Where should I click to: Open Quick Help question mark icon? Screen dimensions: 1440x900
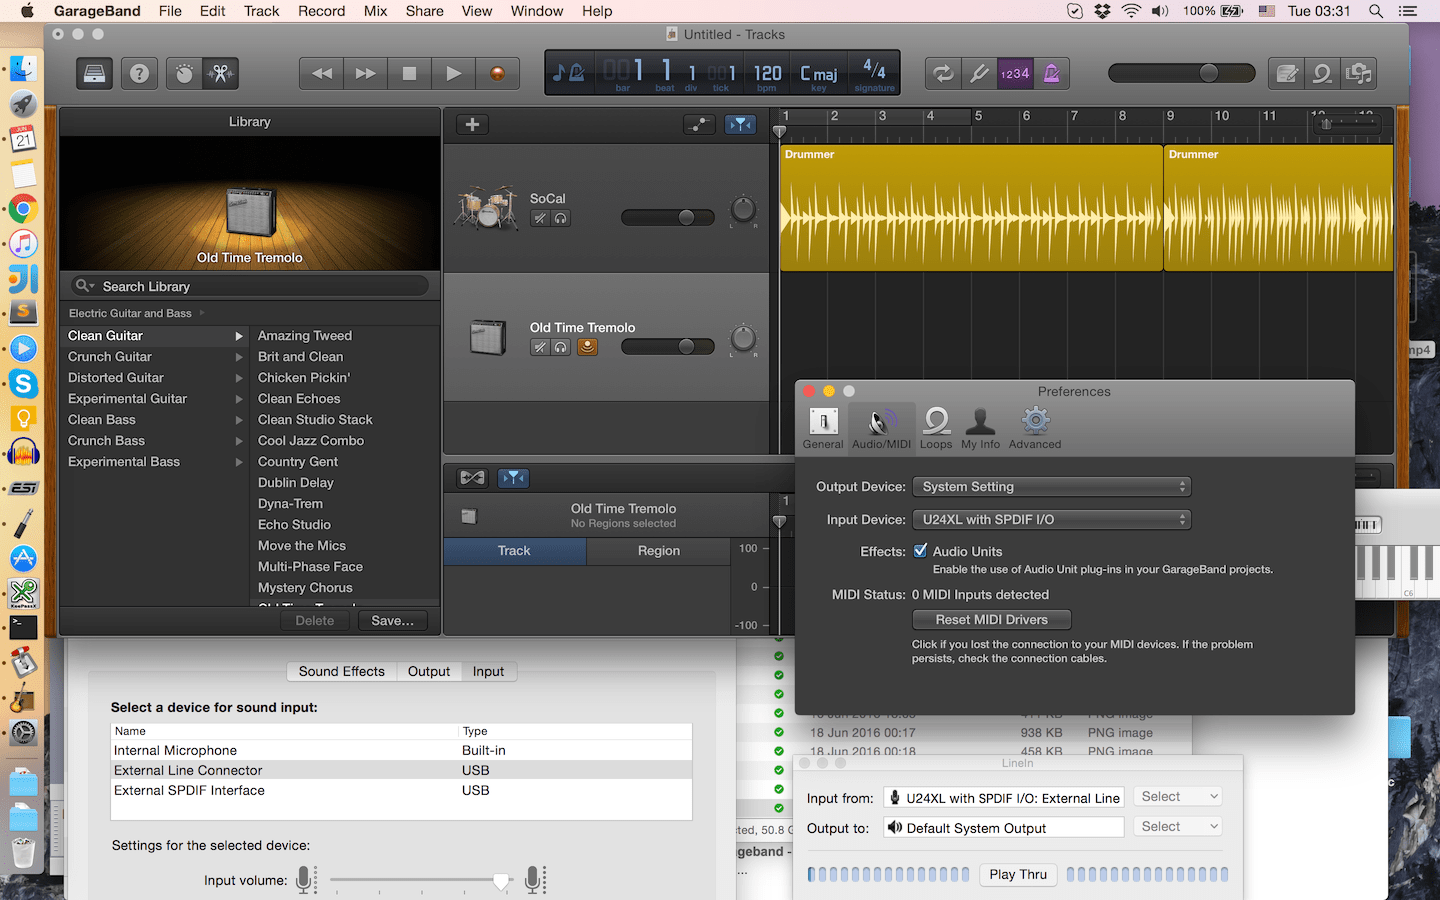139,73
